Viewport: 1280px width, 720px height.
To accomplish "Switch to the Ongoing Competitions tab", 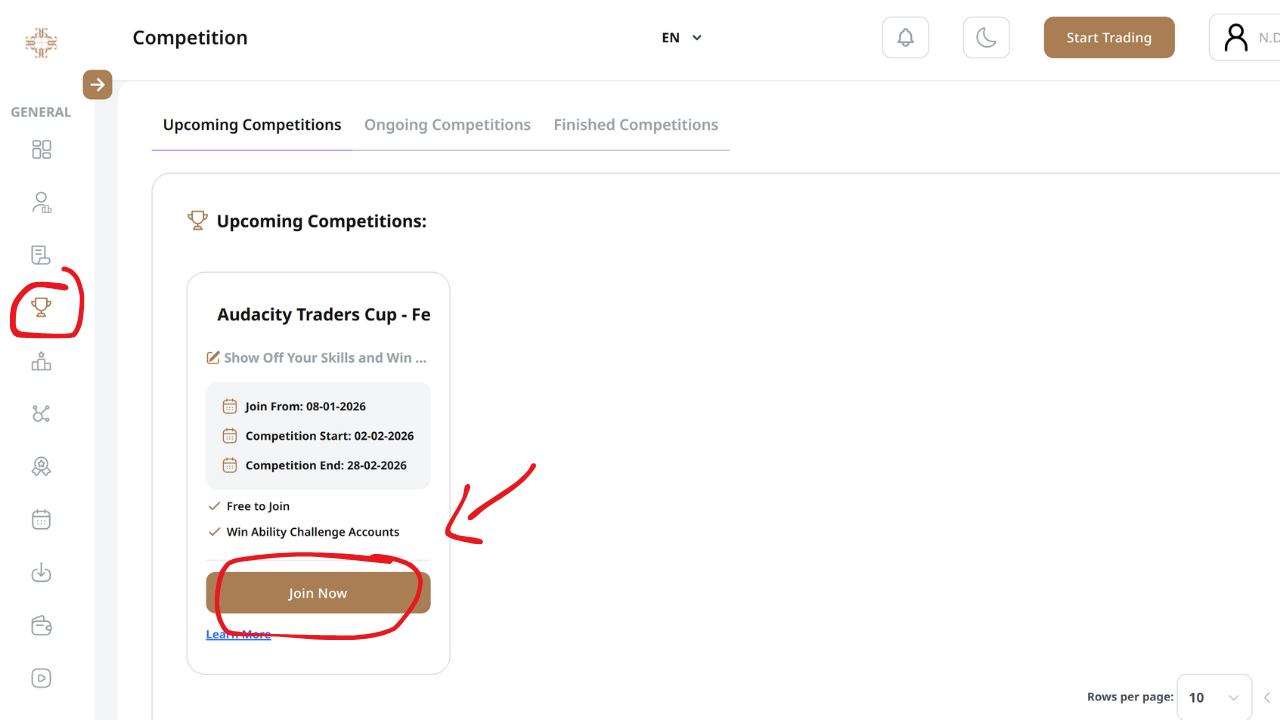I will click(x=447, y=125).
